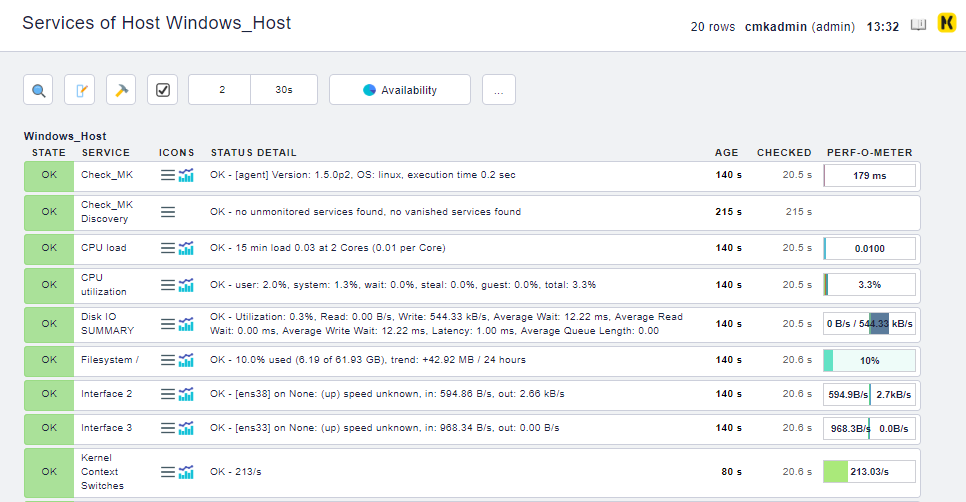The width and height of the screenshot is (966, 502).
Task: Click the Filesystem 10% perf-o-meter bar
Action: click(869, 360)
